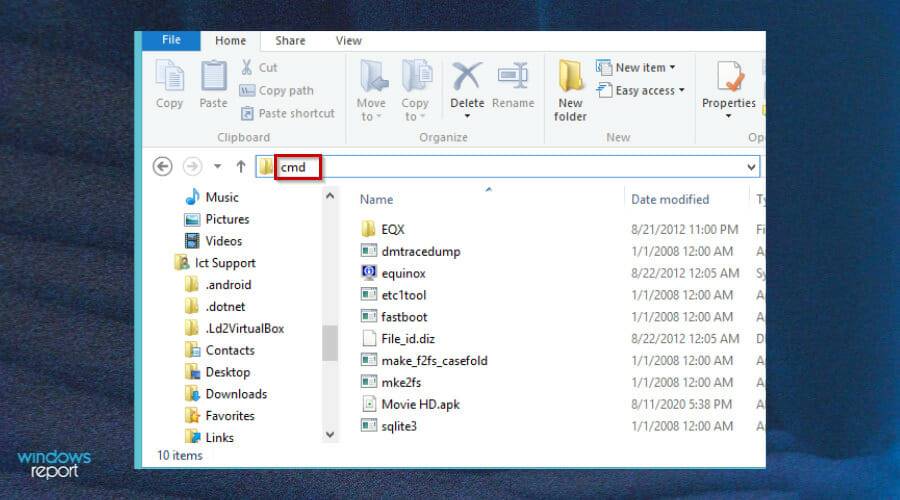The height and width of the screenshot is (500, 900).
Task: Sort by Date modified column header
Action: pyautogui.click(x=670, y=200)
